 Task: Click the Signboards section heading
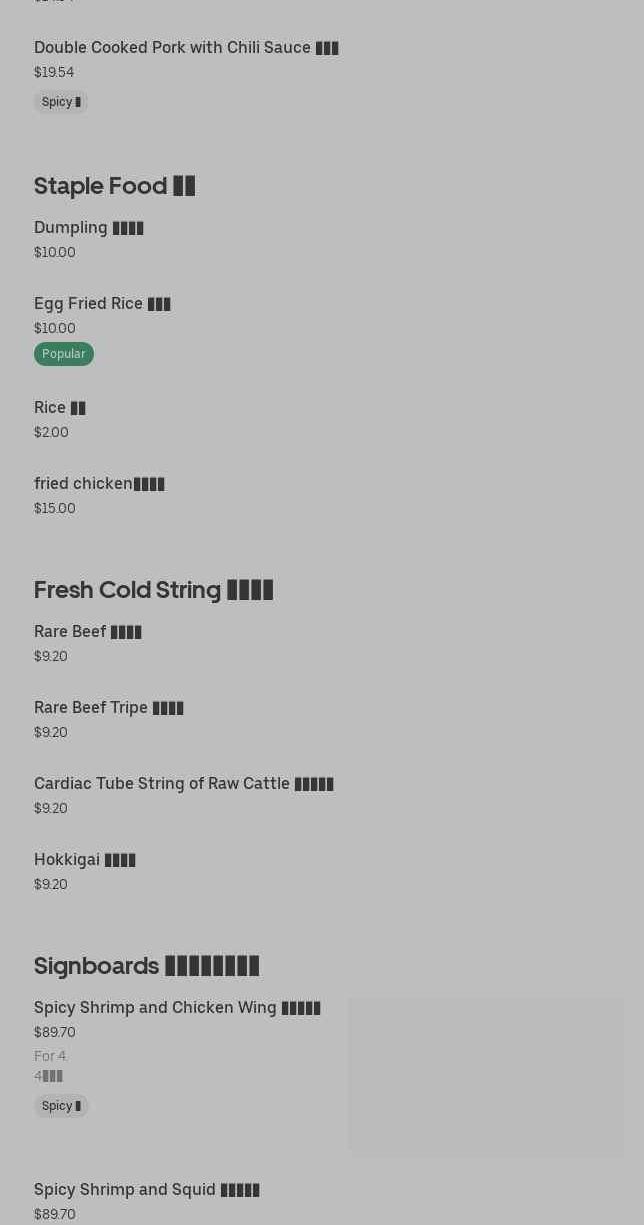[146, 966]
